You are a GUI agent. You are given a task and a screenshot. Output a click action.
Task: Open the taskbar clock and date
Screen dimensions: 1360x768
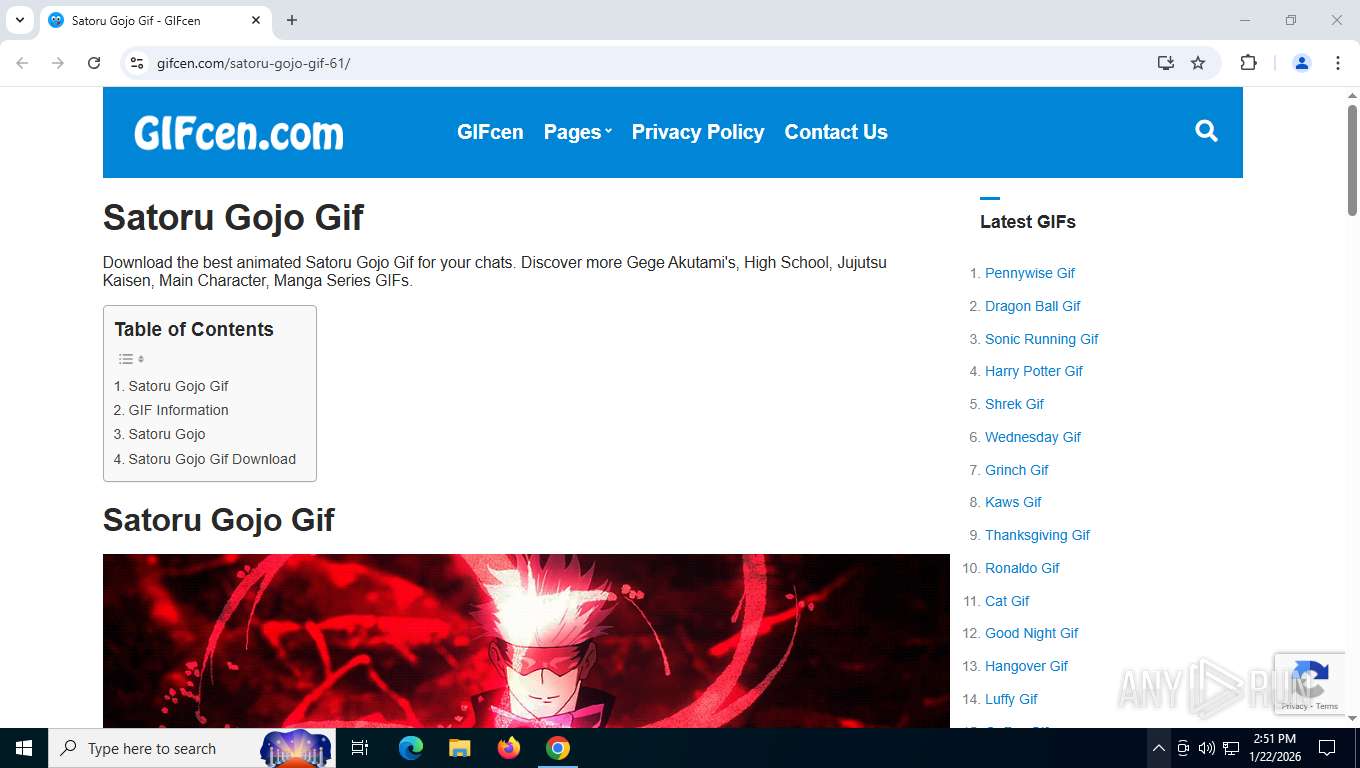pyautogui.click(x=1274, y=748)
